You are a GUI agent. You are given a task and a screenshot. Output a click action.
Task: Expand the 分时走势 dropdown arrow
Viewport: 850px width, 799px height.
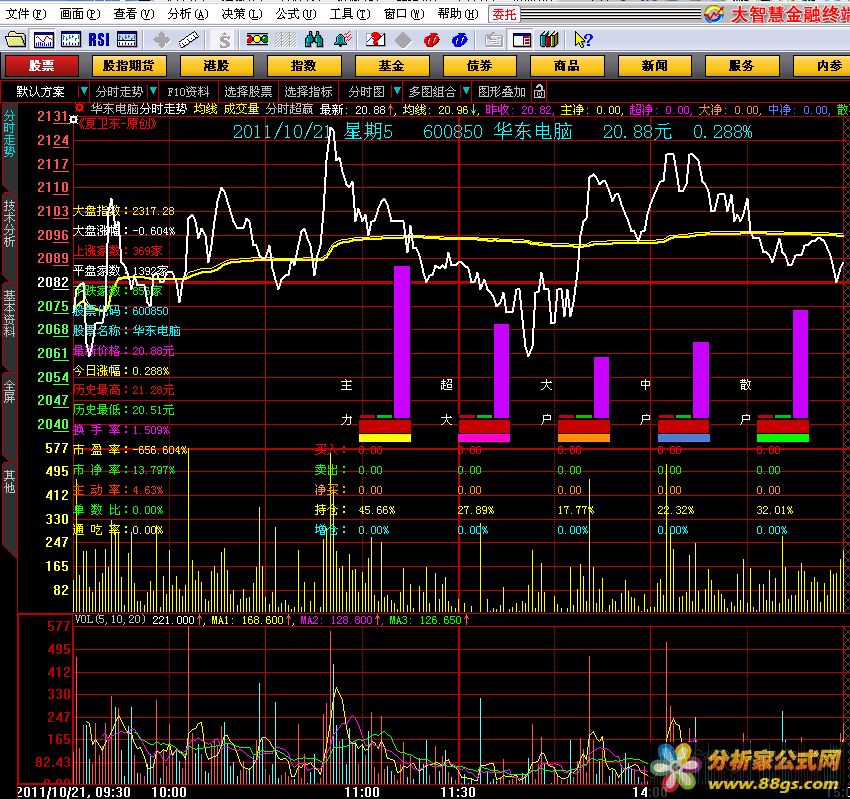point(153,91)
